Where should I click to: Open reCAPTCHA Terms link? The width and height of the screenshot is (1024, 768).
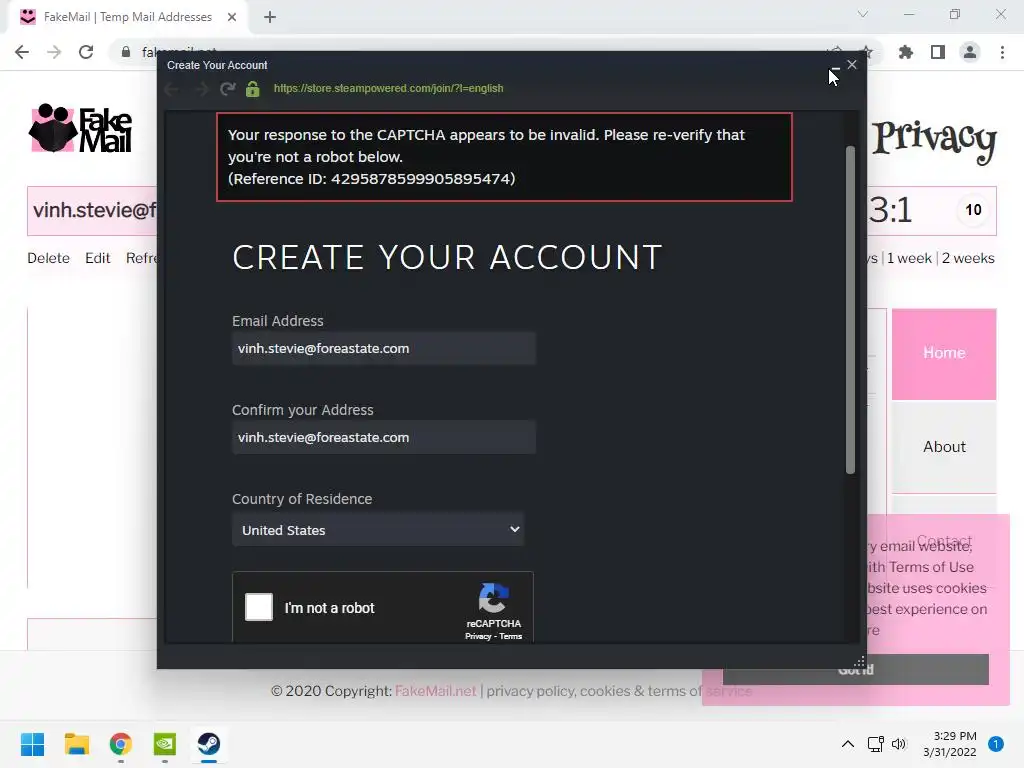511,636
